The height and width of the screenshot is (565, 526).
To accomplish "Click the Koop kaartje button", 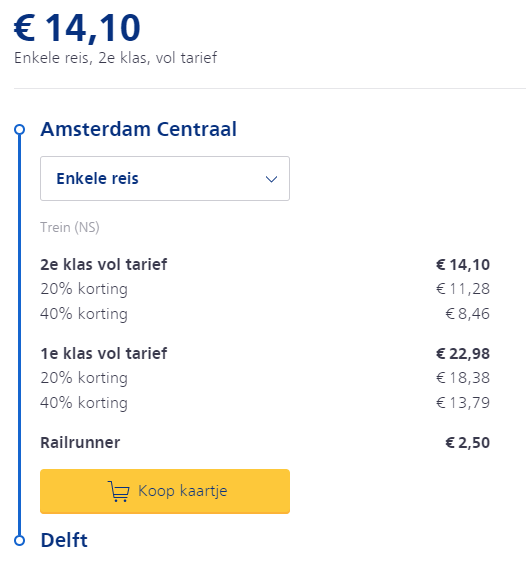I will (165, 491).
